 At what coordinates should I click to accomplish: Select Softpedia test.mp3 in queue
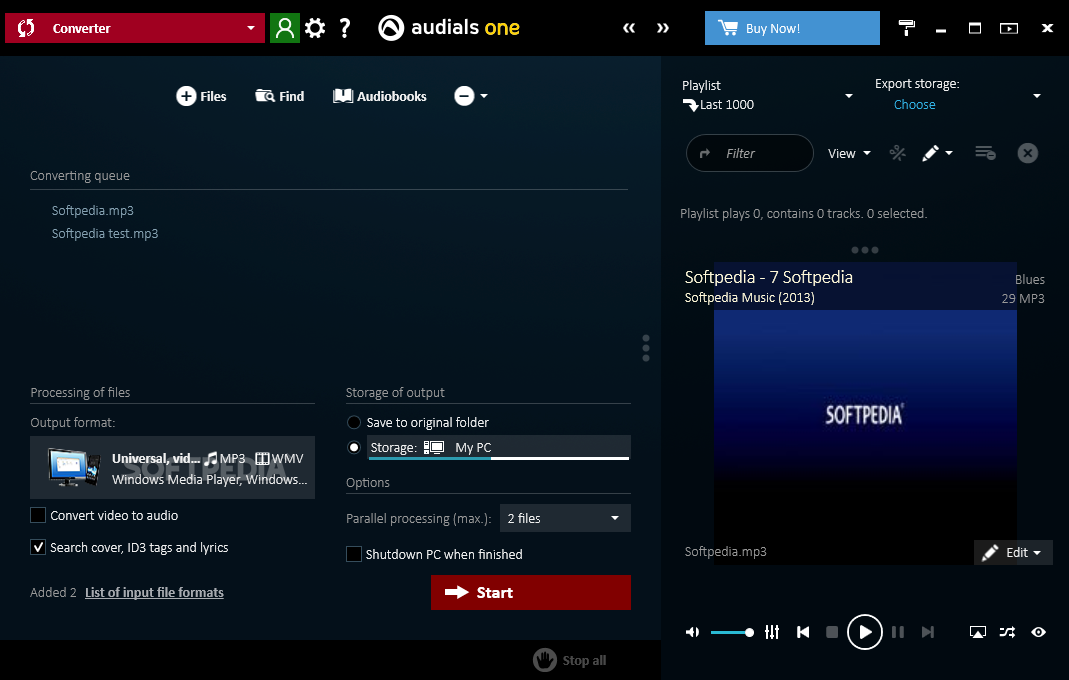point(105,233)
